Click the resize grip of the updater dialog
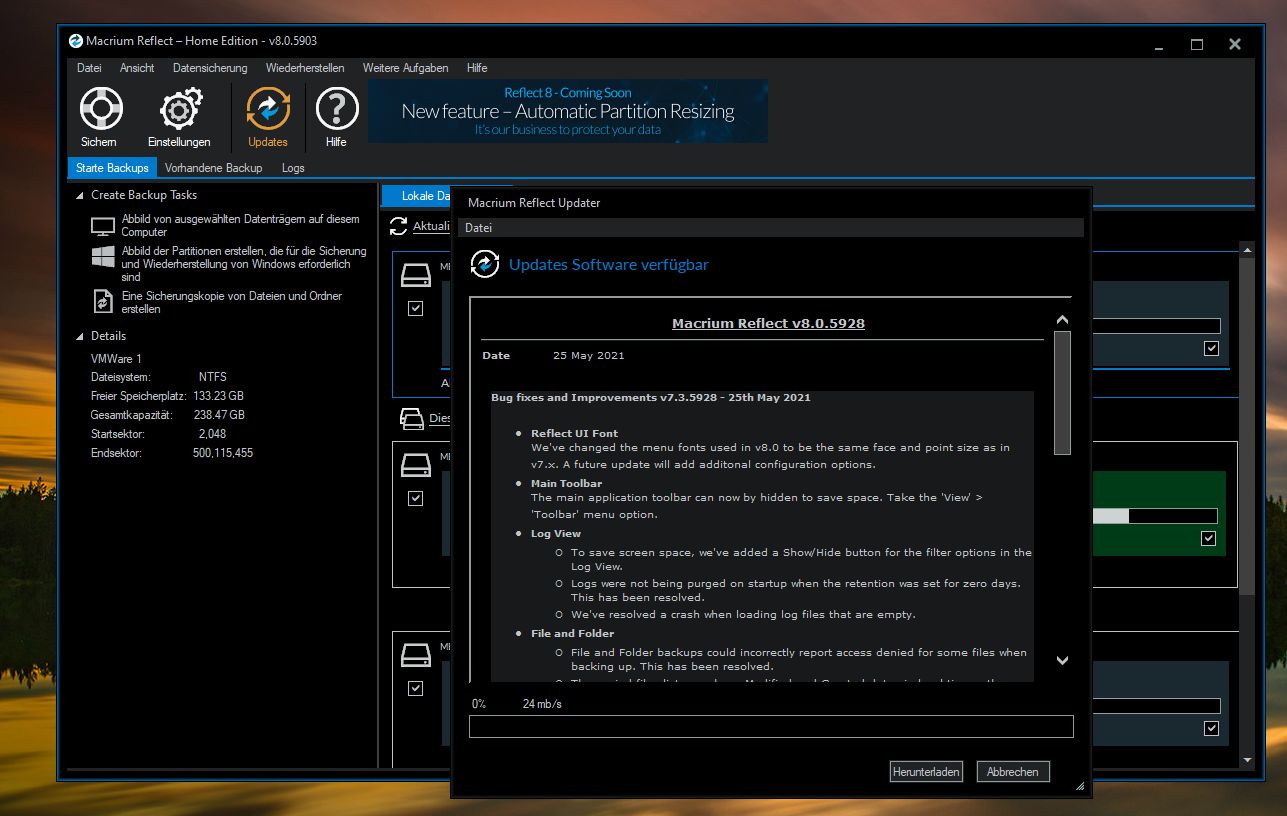This screenshot has height=816, width=1287. [x=1080, y=786]
